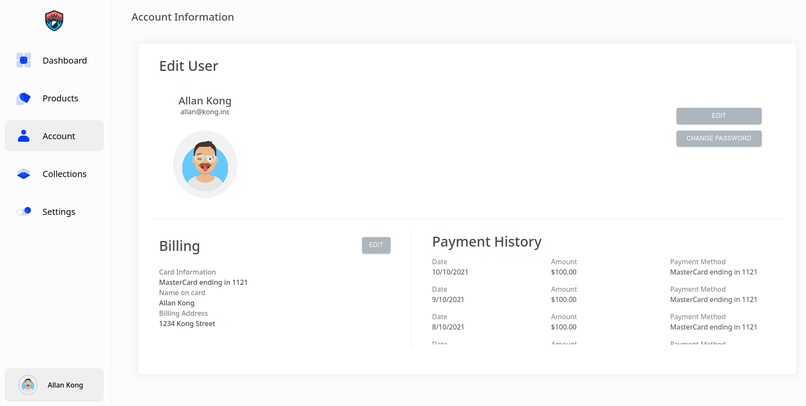Screen dimensions: 806x406
Task: Click the 1234 Kong Street address
Action: coord(187,323)
